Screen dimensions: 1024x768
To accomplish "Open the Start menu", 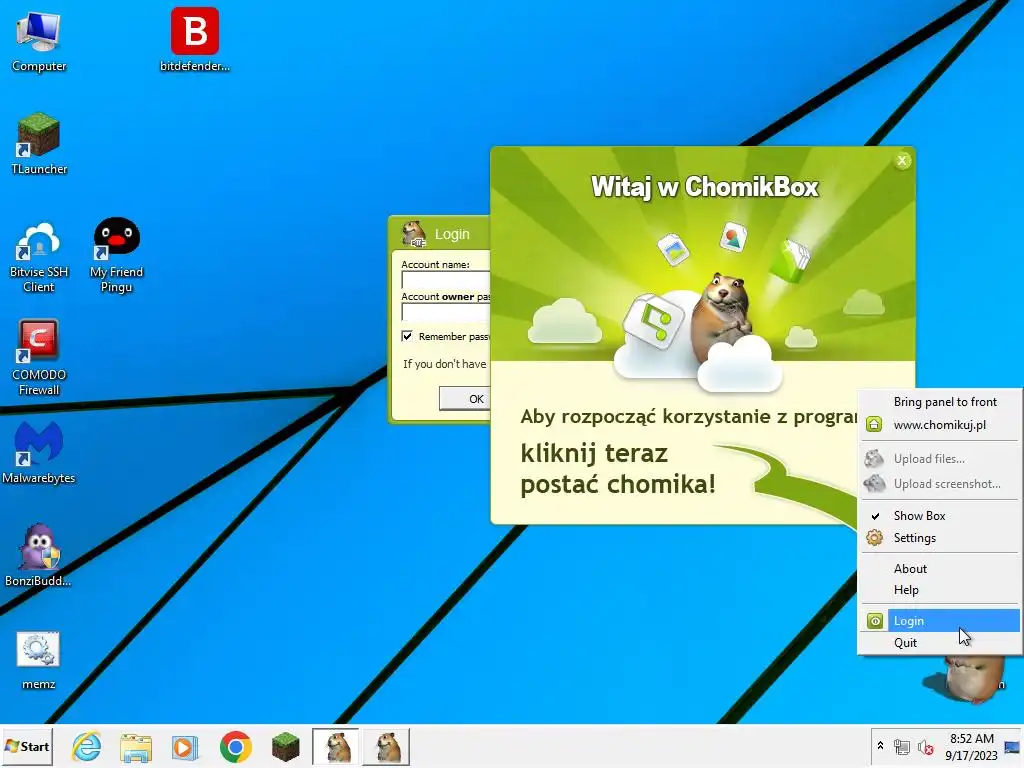I will tap(27, 746).
